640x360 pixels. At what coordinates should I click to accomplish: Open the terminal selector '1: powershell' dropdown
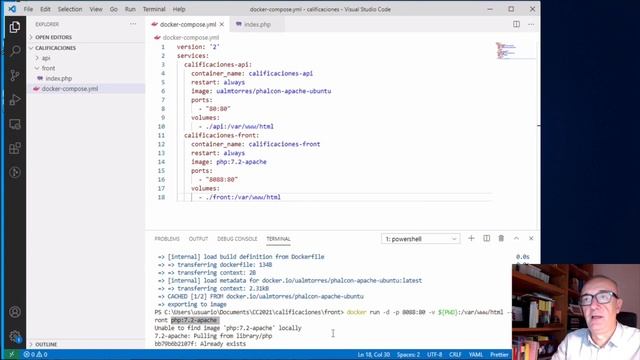pyautogui.click(x=420, y=239)
